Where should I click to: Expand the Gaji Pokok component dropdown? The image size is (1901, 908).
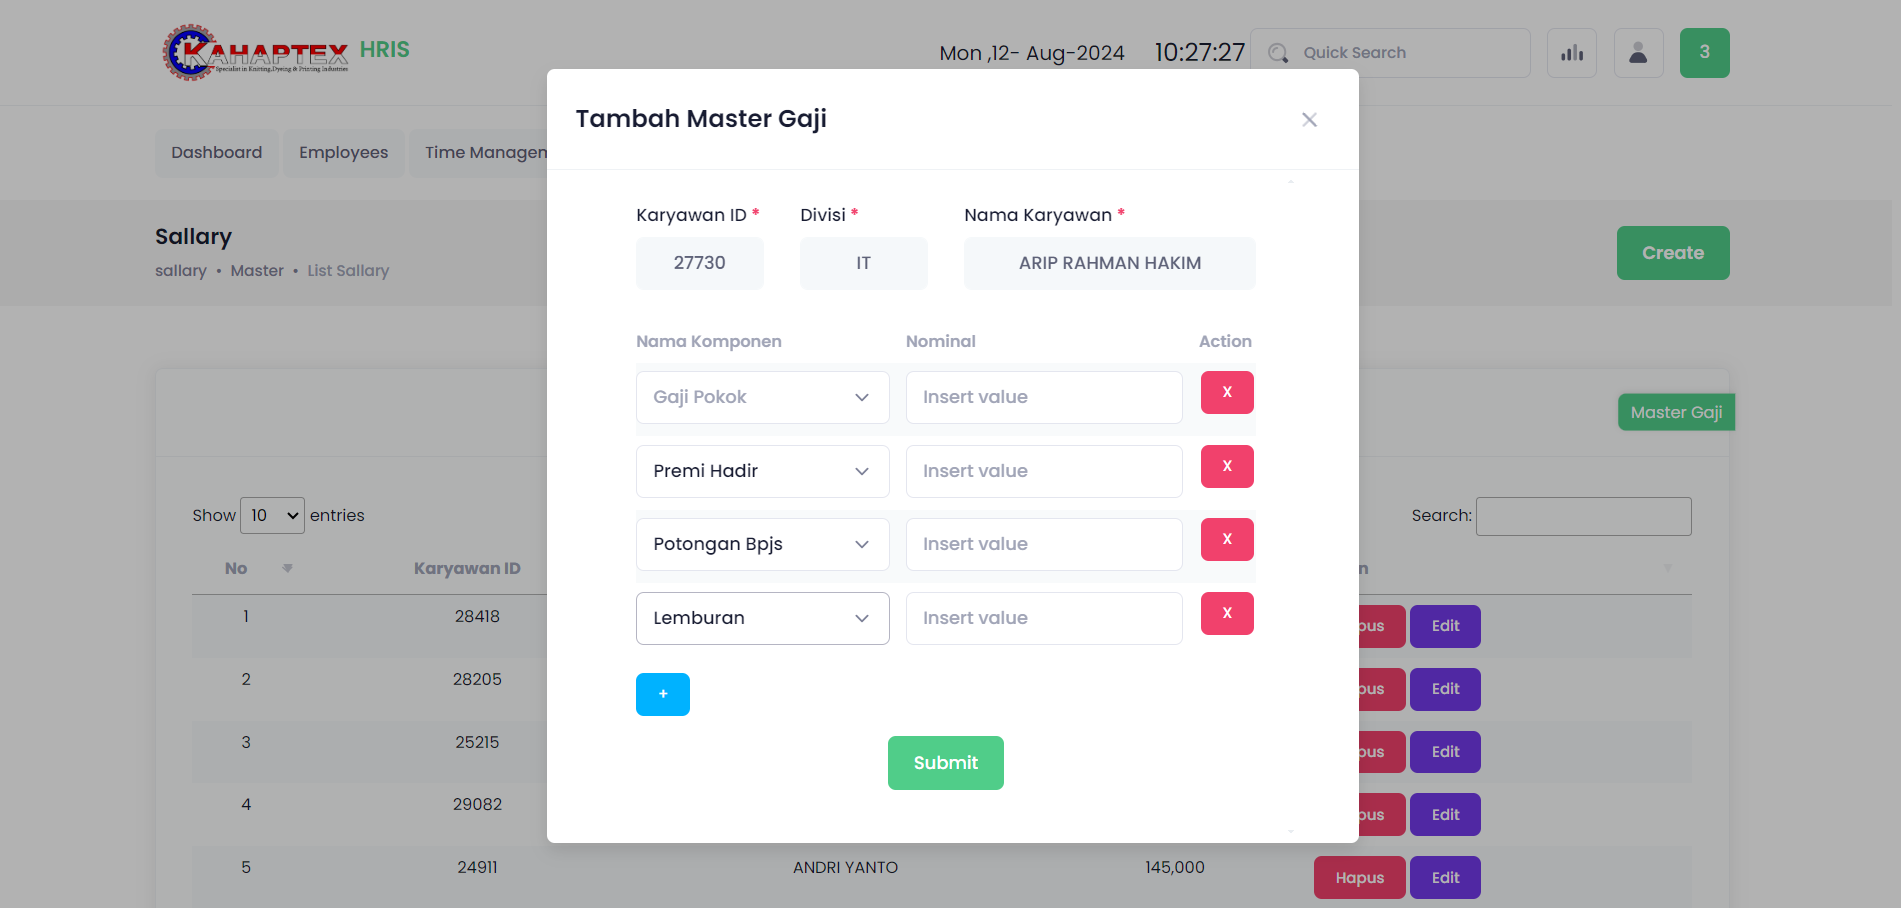(762, 397)
